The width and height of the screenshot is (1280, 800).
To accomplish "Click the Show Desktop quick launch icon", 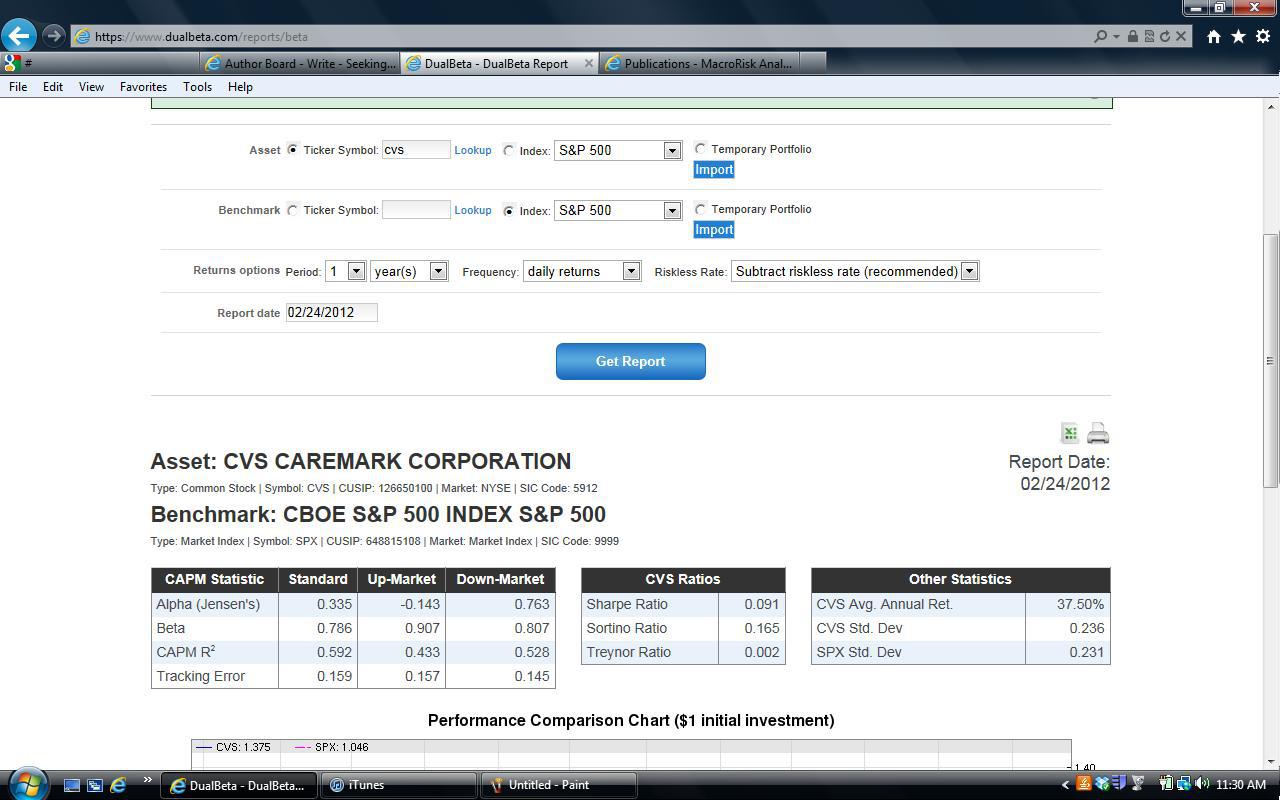I will pyautogui.click(x=72, y=785).
